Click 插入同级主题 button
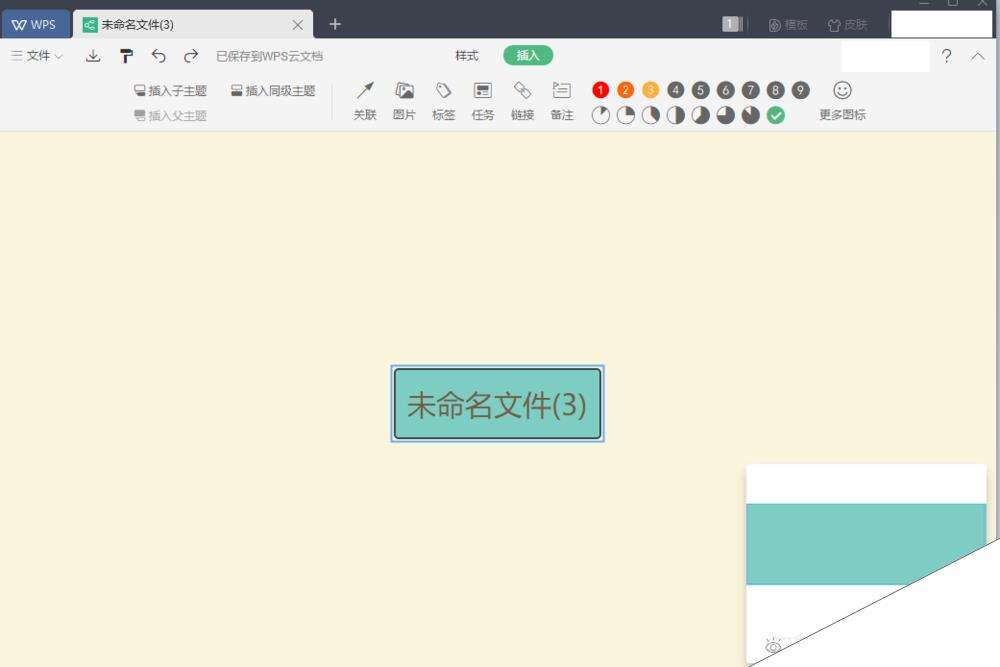The width and height of the screenshot is (1000, 667). tap(273, 91)
